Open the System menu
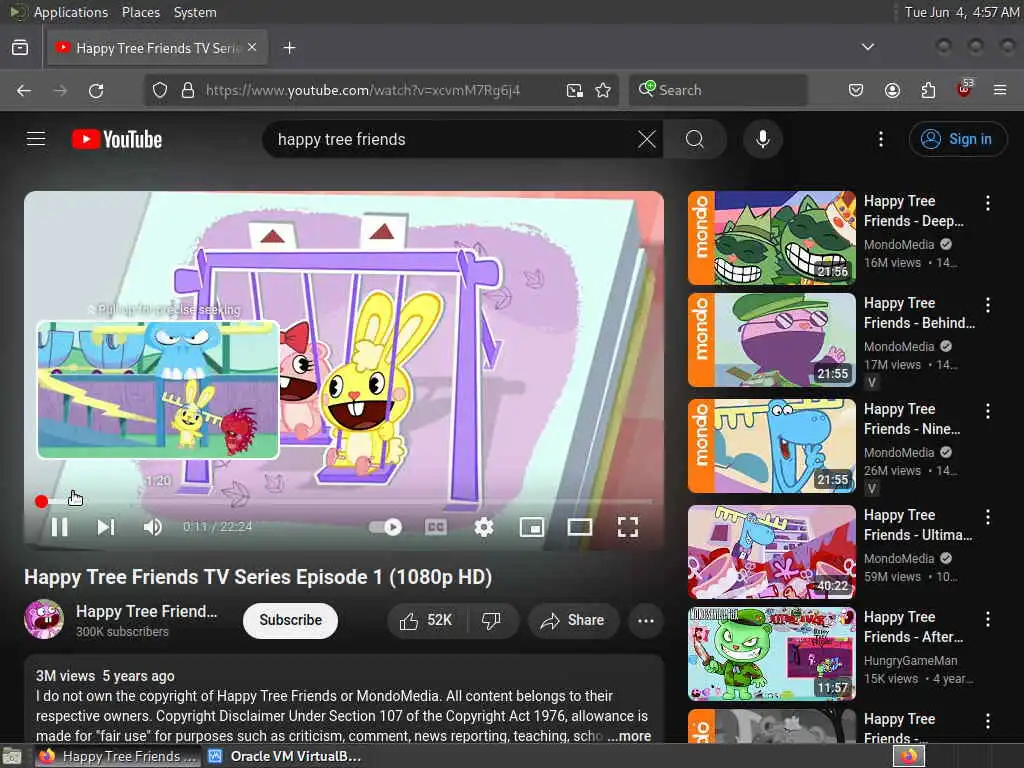This screenshot has width=1024, height=768. click(x=195, y=12)
